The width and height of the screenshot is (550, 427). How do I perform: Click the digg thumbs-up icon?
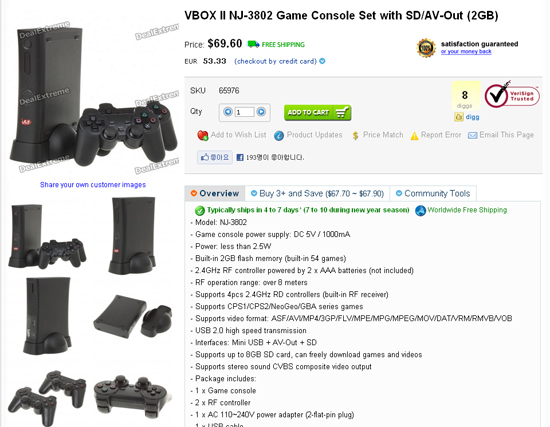pyautogui.click(x=459, y=117)
